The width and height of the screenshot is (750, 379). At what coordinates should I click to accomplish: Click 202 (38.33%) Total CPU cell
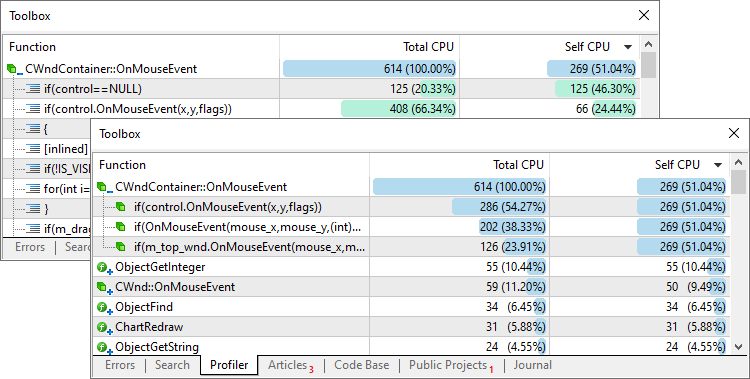(x=460, y=227)
